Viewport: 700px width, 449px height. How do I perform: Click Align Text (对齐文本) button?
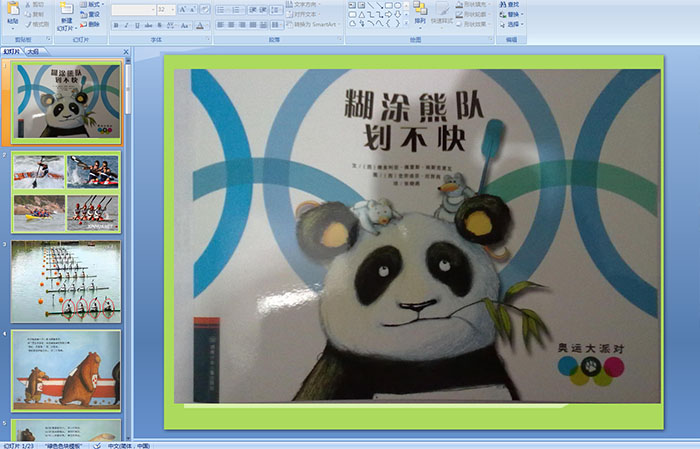(x=304, y=14)
